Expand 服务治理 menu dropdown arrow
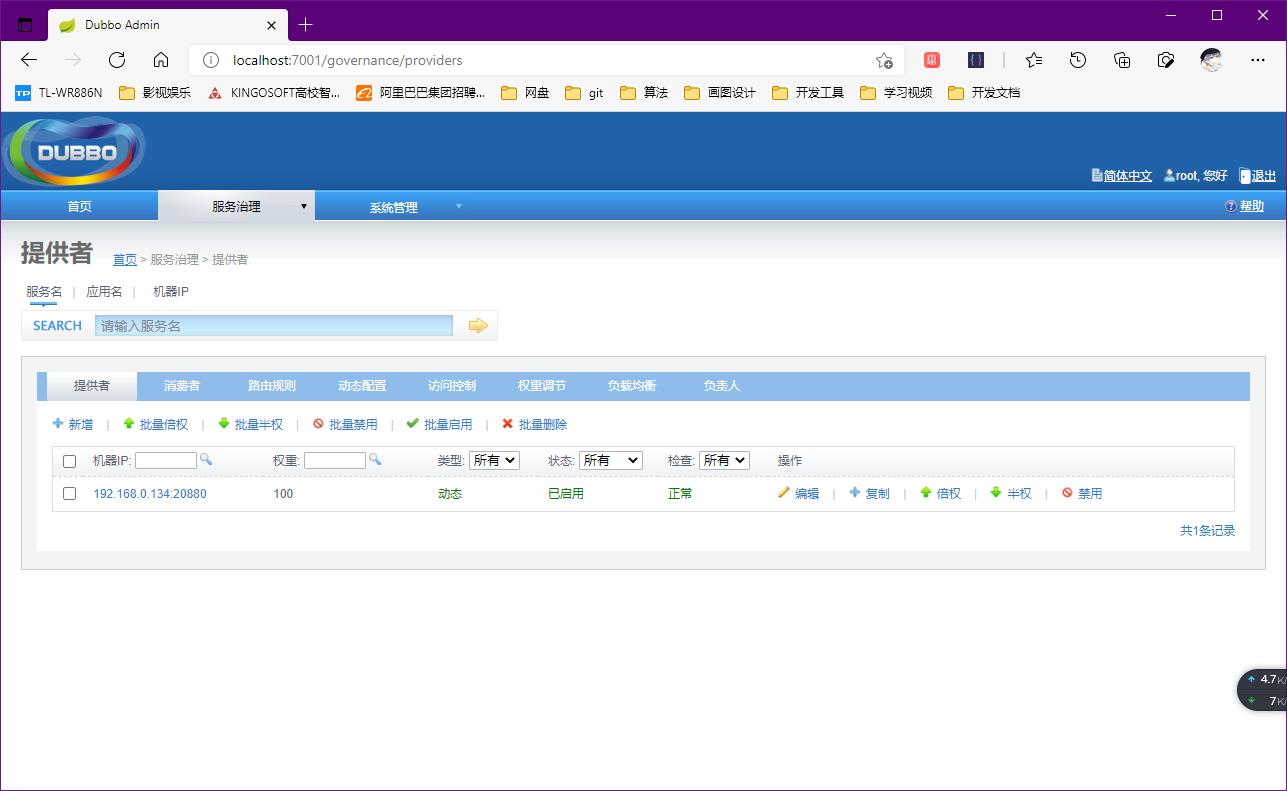1287x791 pixels. click(x=304, y=206)
